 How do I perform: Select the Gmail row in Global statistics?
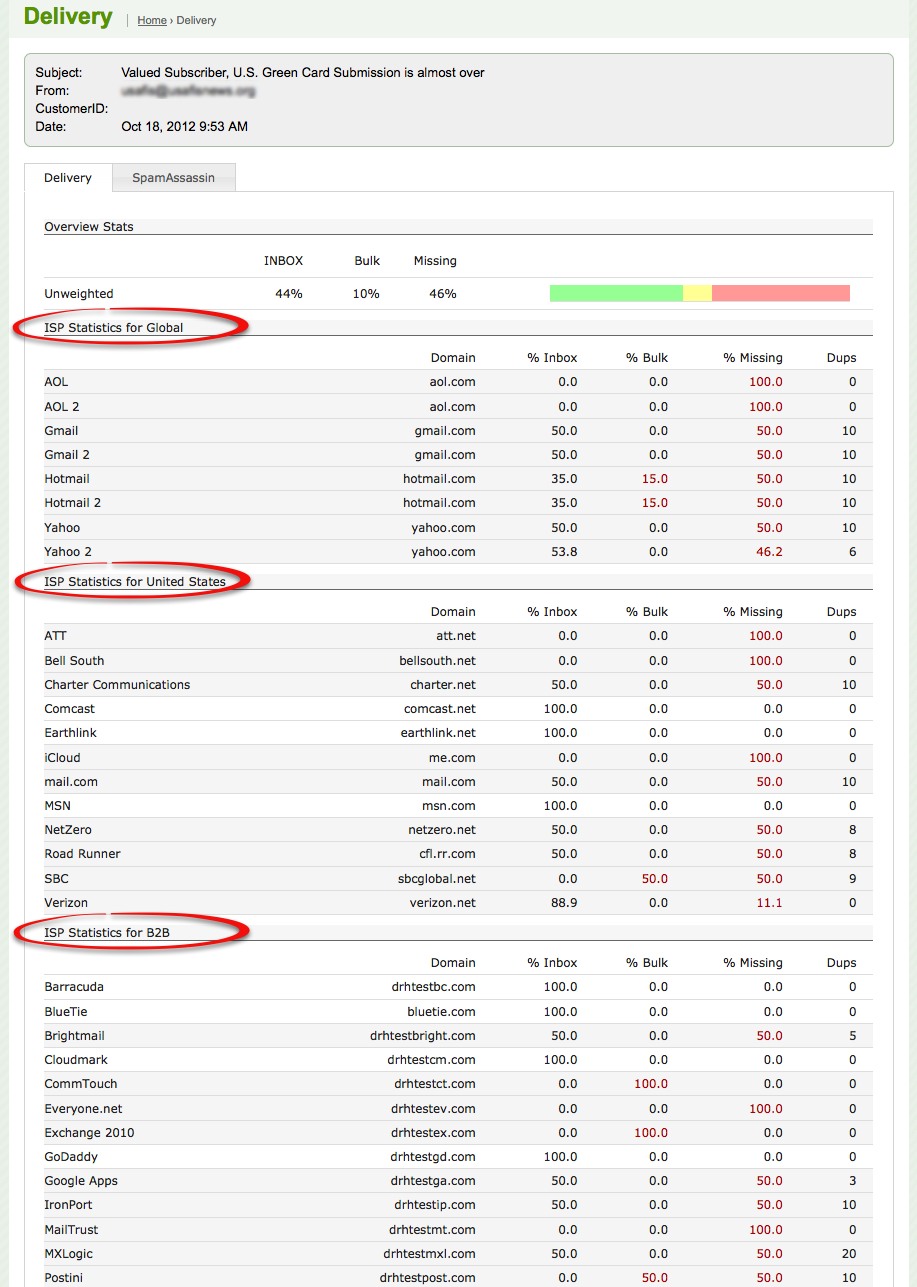pos(61,431)
